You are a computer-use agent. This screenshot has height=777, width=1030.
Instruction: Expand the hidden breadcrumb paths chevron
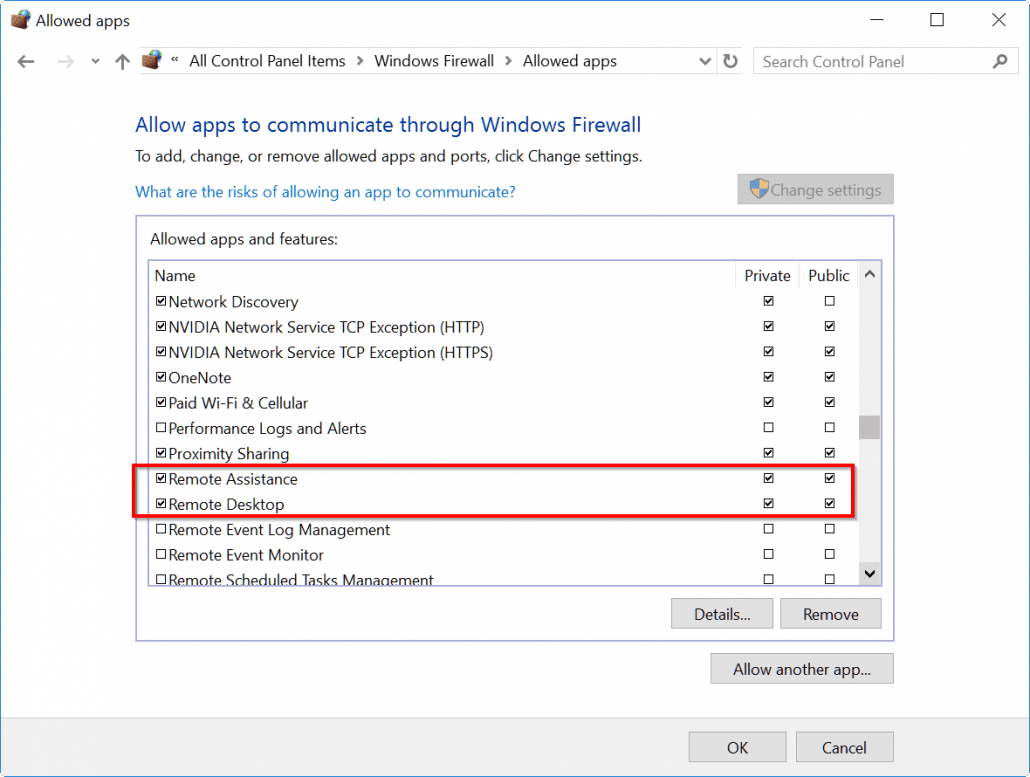(x=173, y=61)
